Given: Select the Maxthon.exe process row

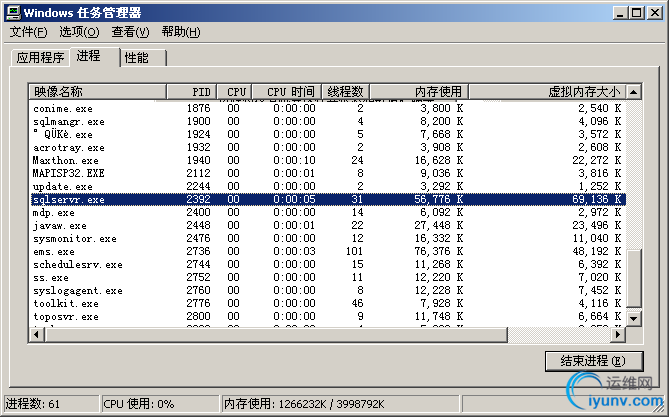Looking at the screenshot, I should click(328, 160).
